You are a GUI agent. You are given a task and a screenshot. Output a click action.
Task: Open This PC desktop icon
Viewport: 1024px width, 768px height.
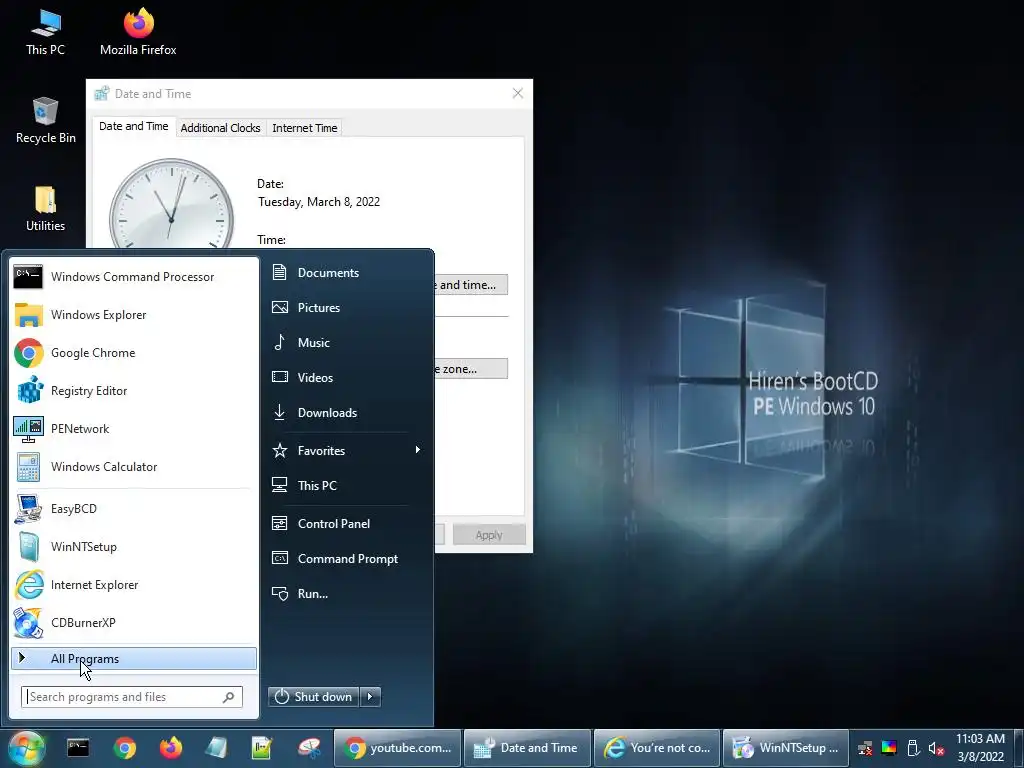pos(45,33)
